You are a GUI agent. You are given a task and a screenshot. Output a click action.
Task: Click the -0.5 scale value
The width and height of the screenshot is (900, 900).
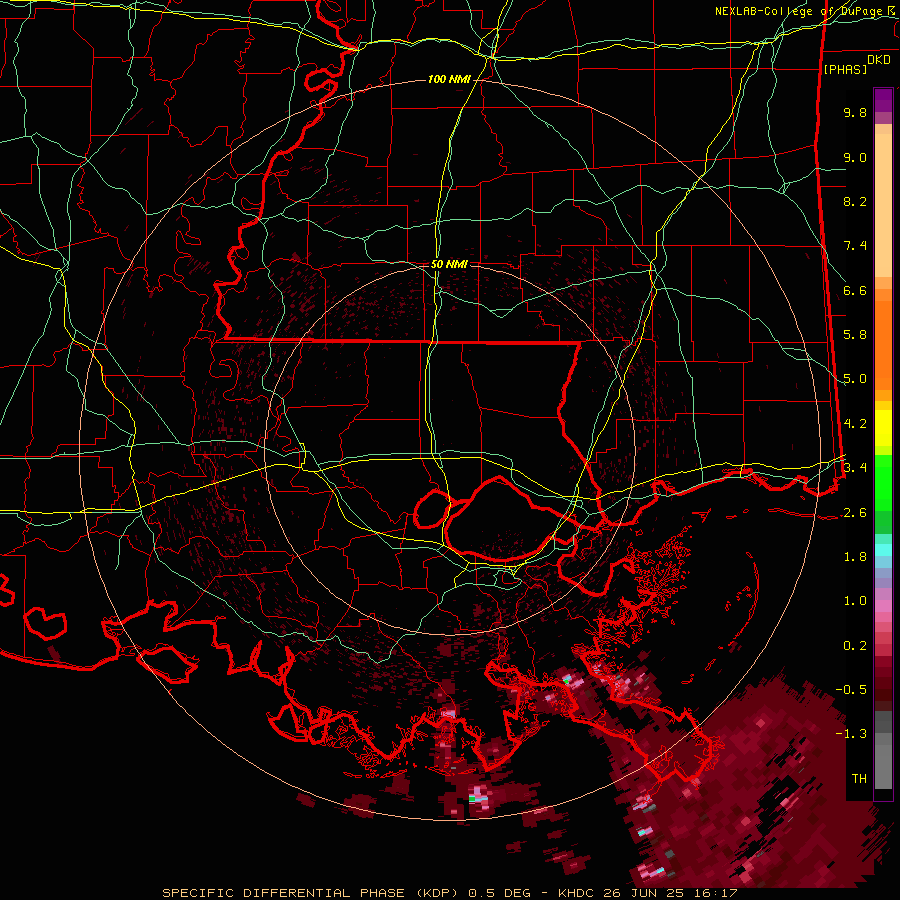coord(852,690)
